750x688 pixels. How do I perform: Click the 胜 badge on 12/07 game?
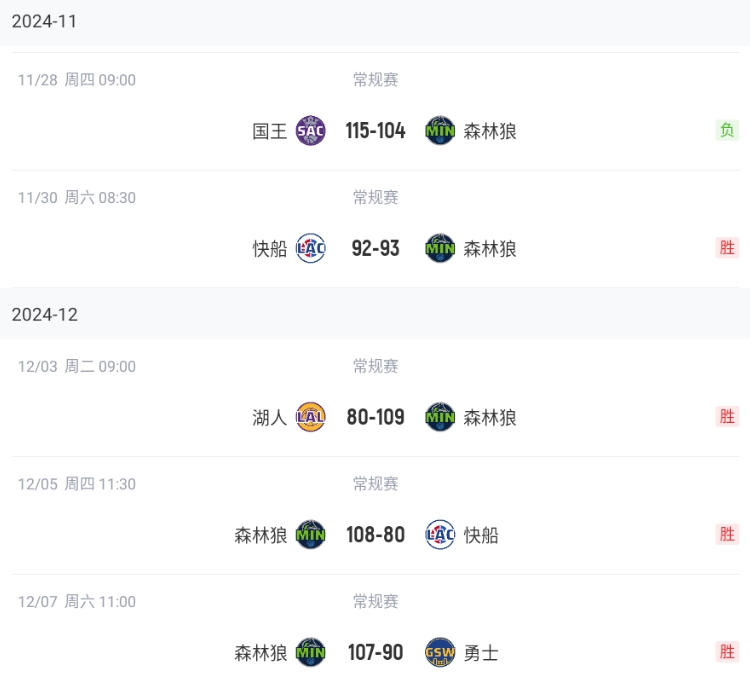[727, 652]
